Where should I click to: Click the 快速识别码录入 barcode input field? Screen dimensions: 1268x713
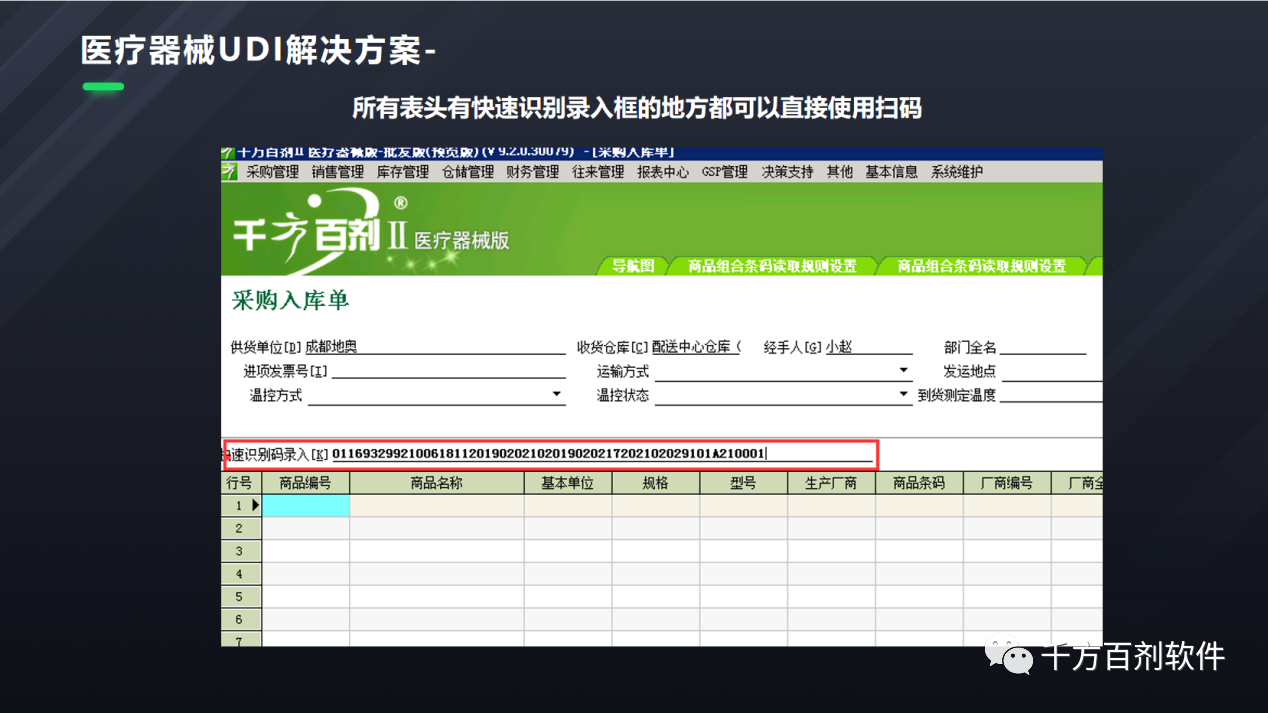click(x=602, y=454)
